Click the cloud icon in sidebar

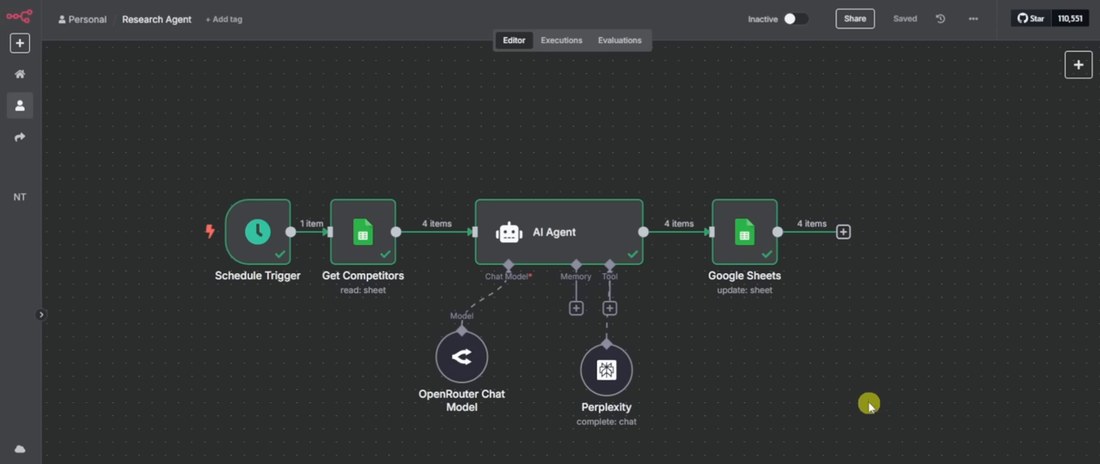click(x=20, y=449)
